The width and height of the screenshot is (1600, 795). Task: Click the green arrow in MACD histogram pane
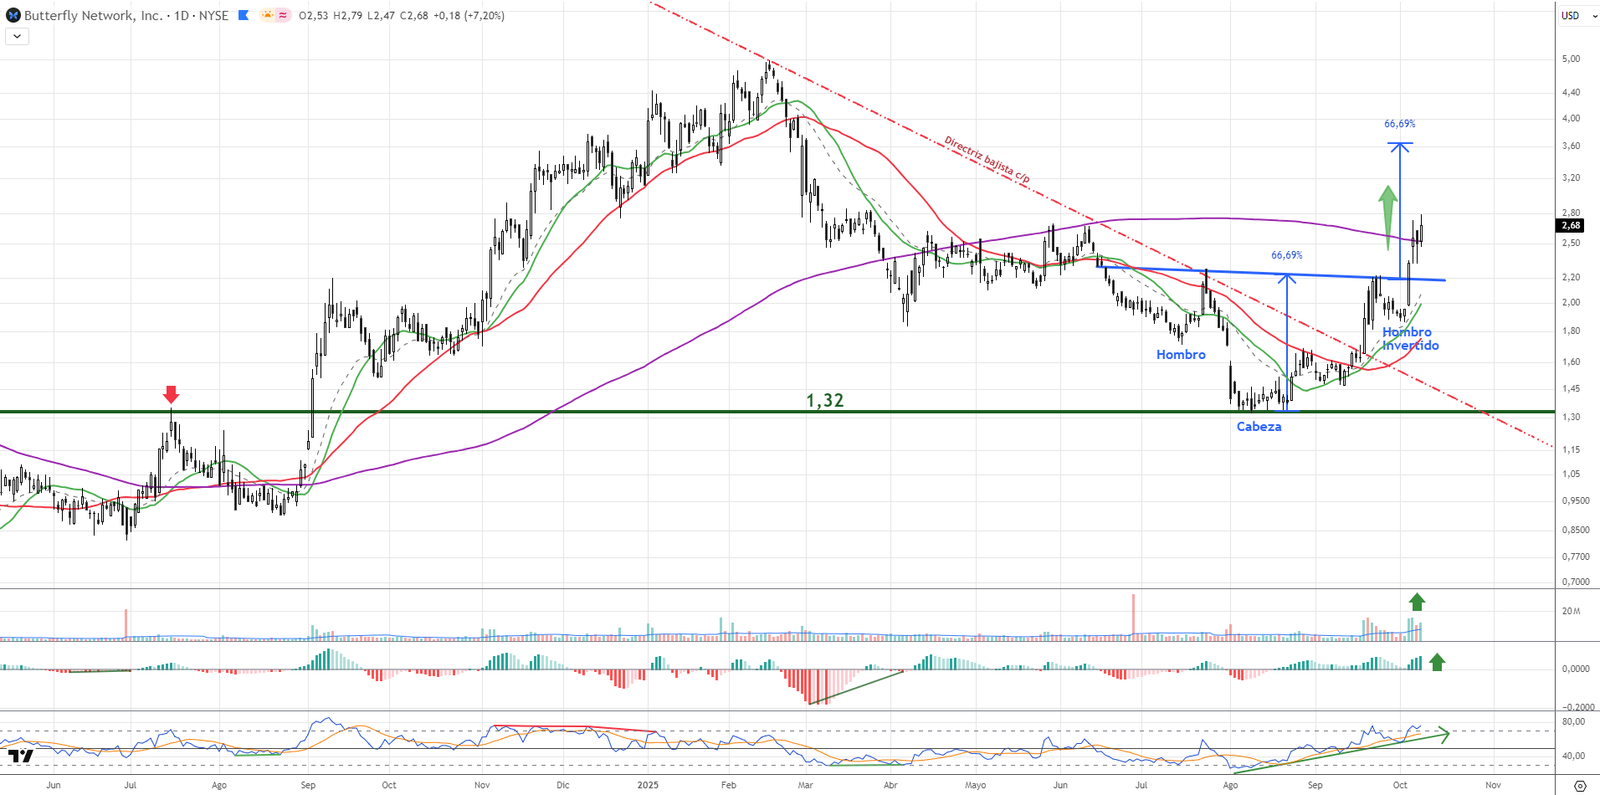(x=1437, y=661)
